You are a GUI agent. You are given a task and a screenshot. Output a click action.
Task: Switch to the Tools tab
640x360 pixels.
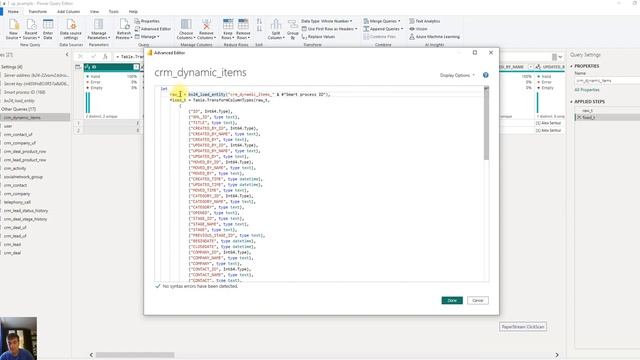click(x=113, y=11)
